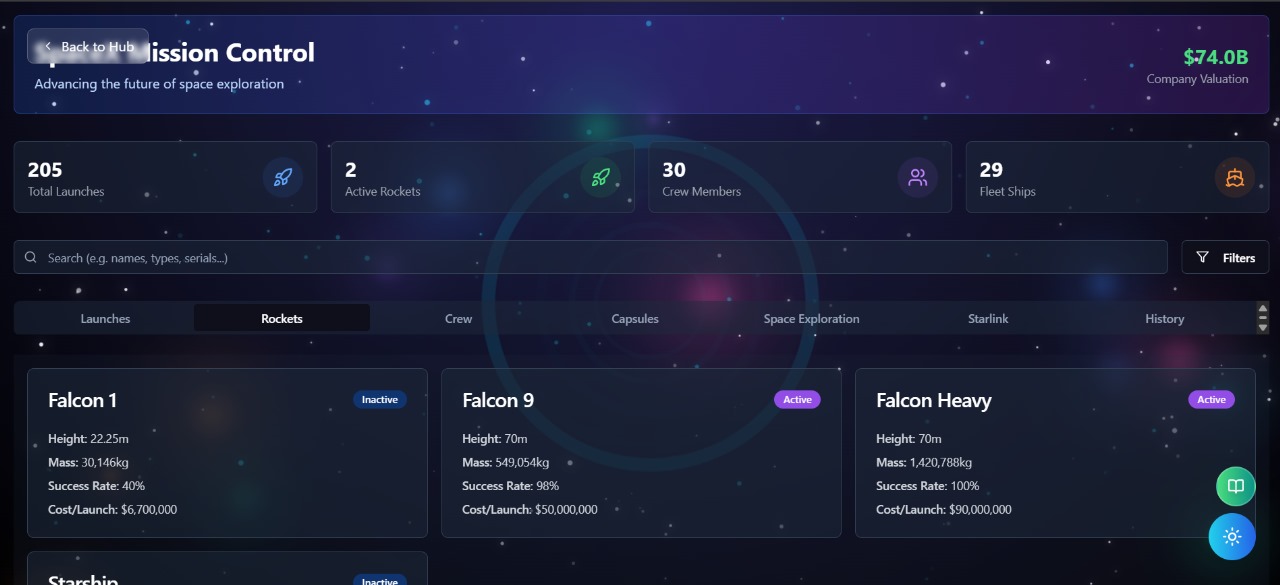Click the tab bar scroll up arrow
The width and height of the screenshot is (1280, 585).
pos(1262,310)
